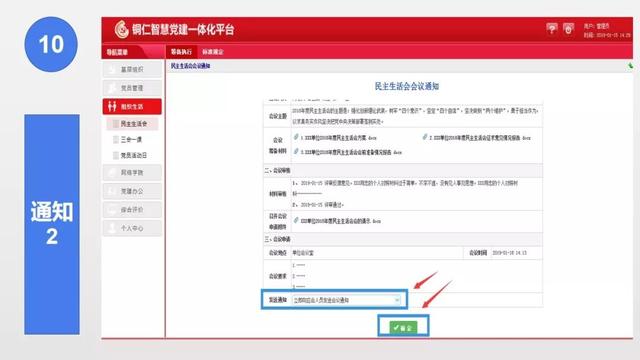
Task: Click the icon on the 个人中心 sidebar item
Action: pos(112,228)
